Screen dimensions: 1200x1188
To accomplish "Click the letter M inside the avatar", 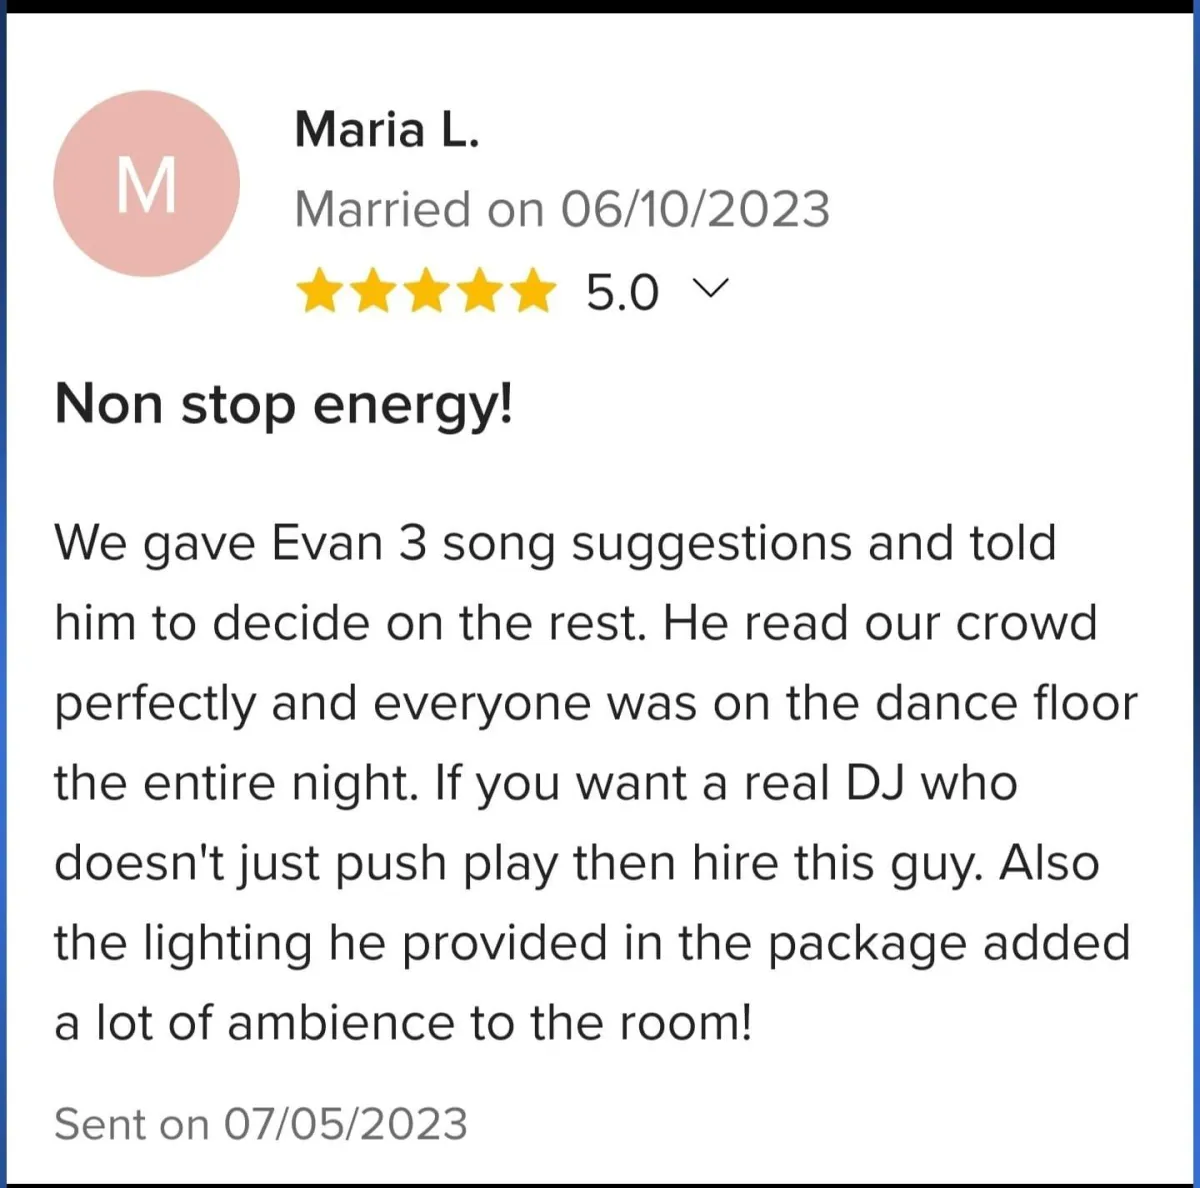I will click(x=146, y=185).
